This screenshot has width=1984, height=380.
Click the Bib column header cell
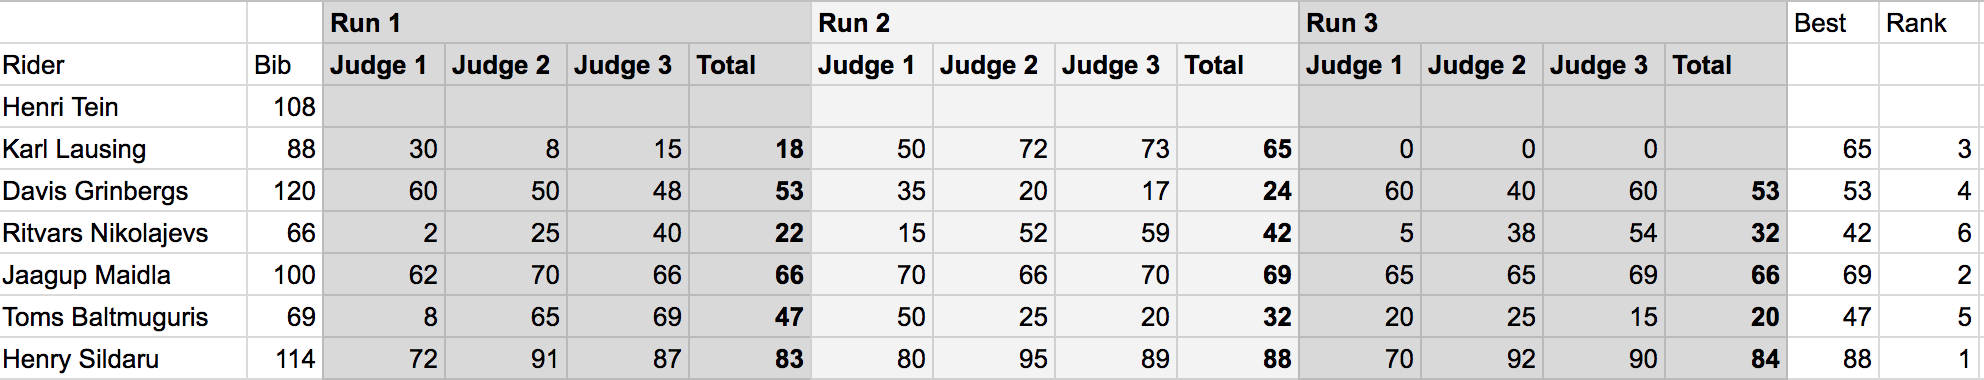coord(285,64)
